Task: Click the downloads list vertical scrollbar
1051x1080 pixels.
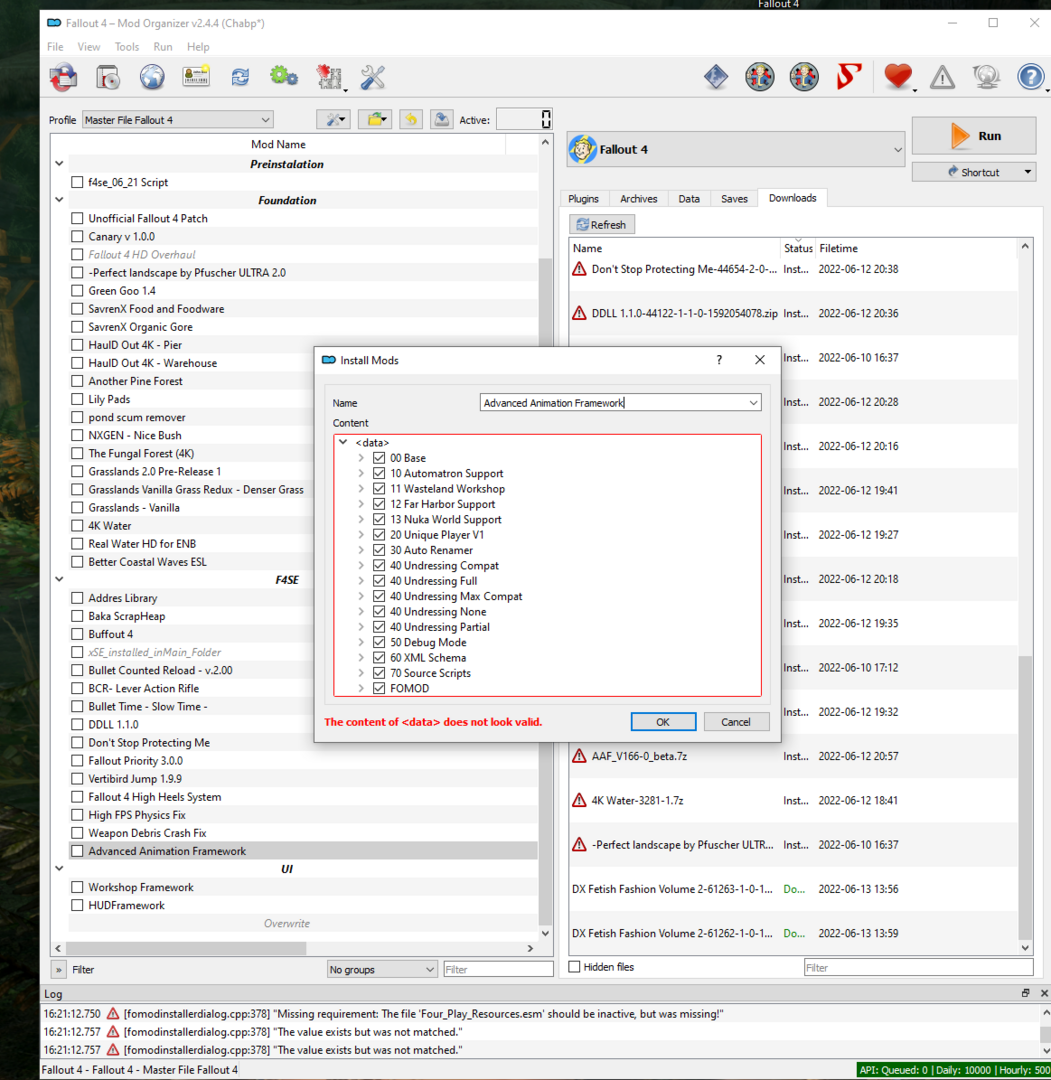Action: [x=1026, y=798]
